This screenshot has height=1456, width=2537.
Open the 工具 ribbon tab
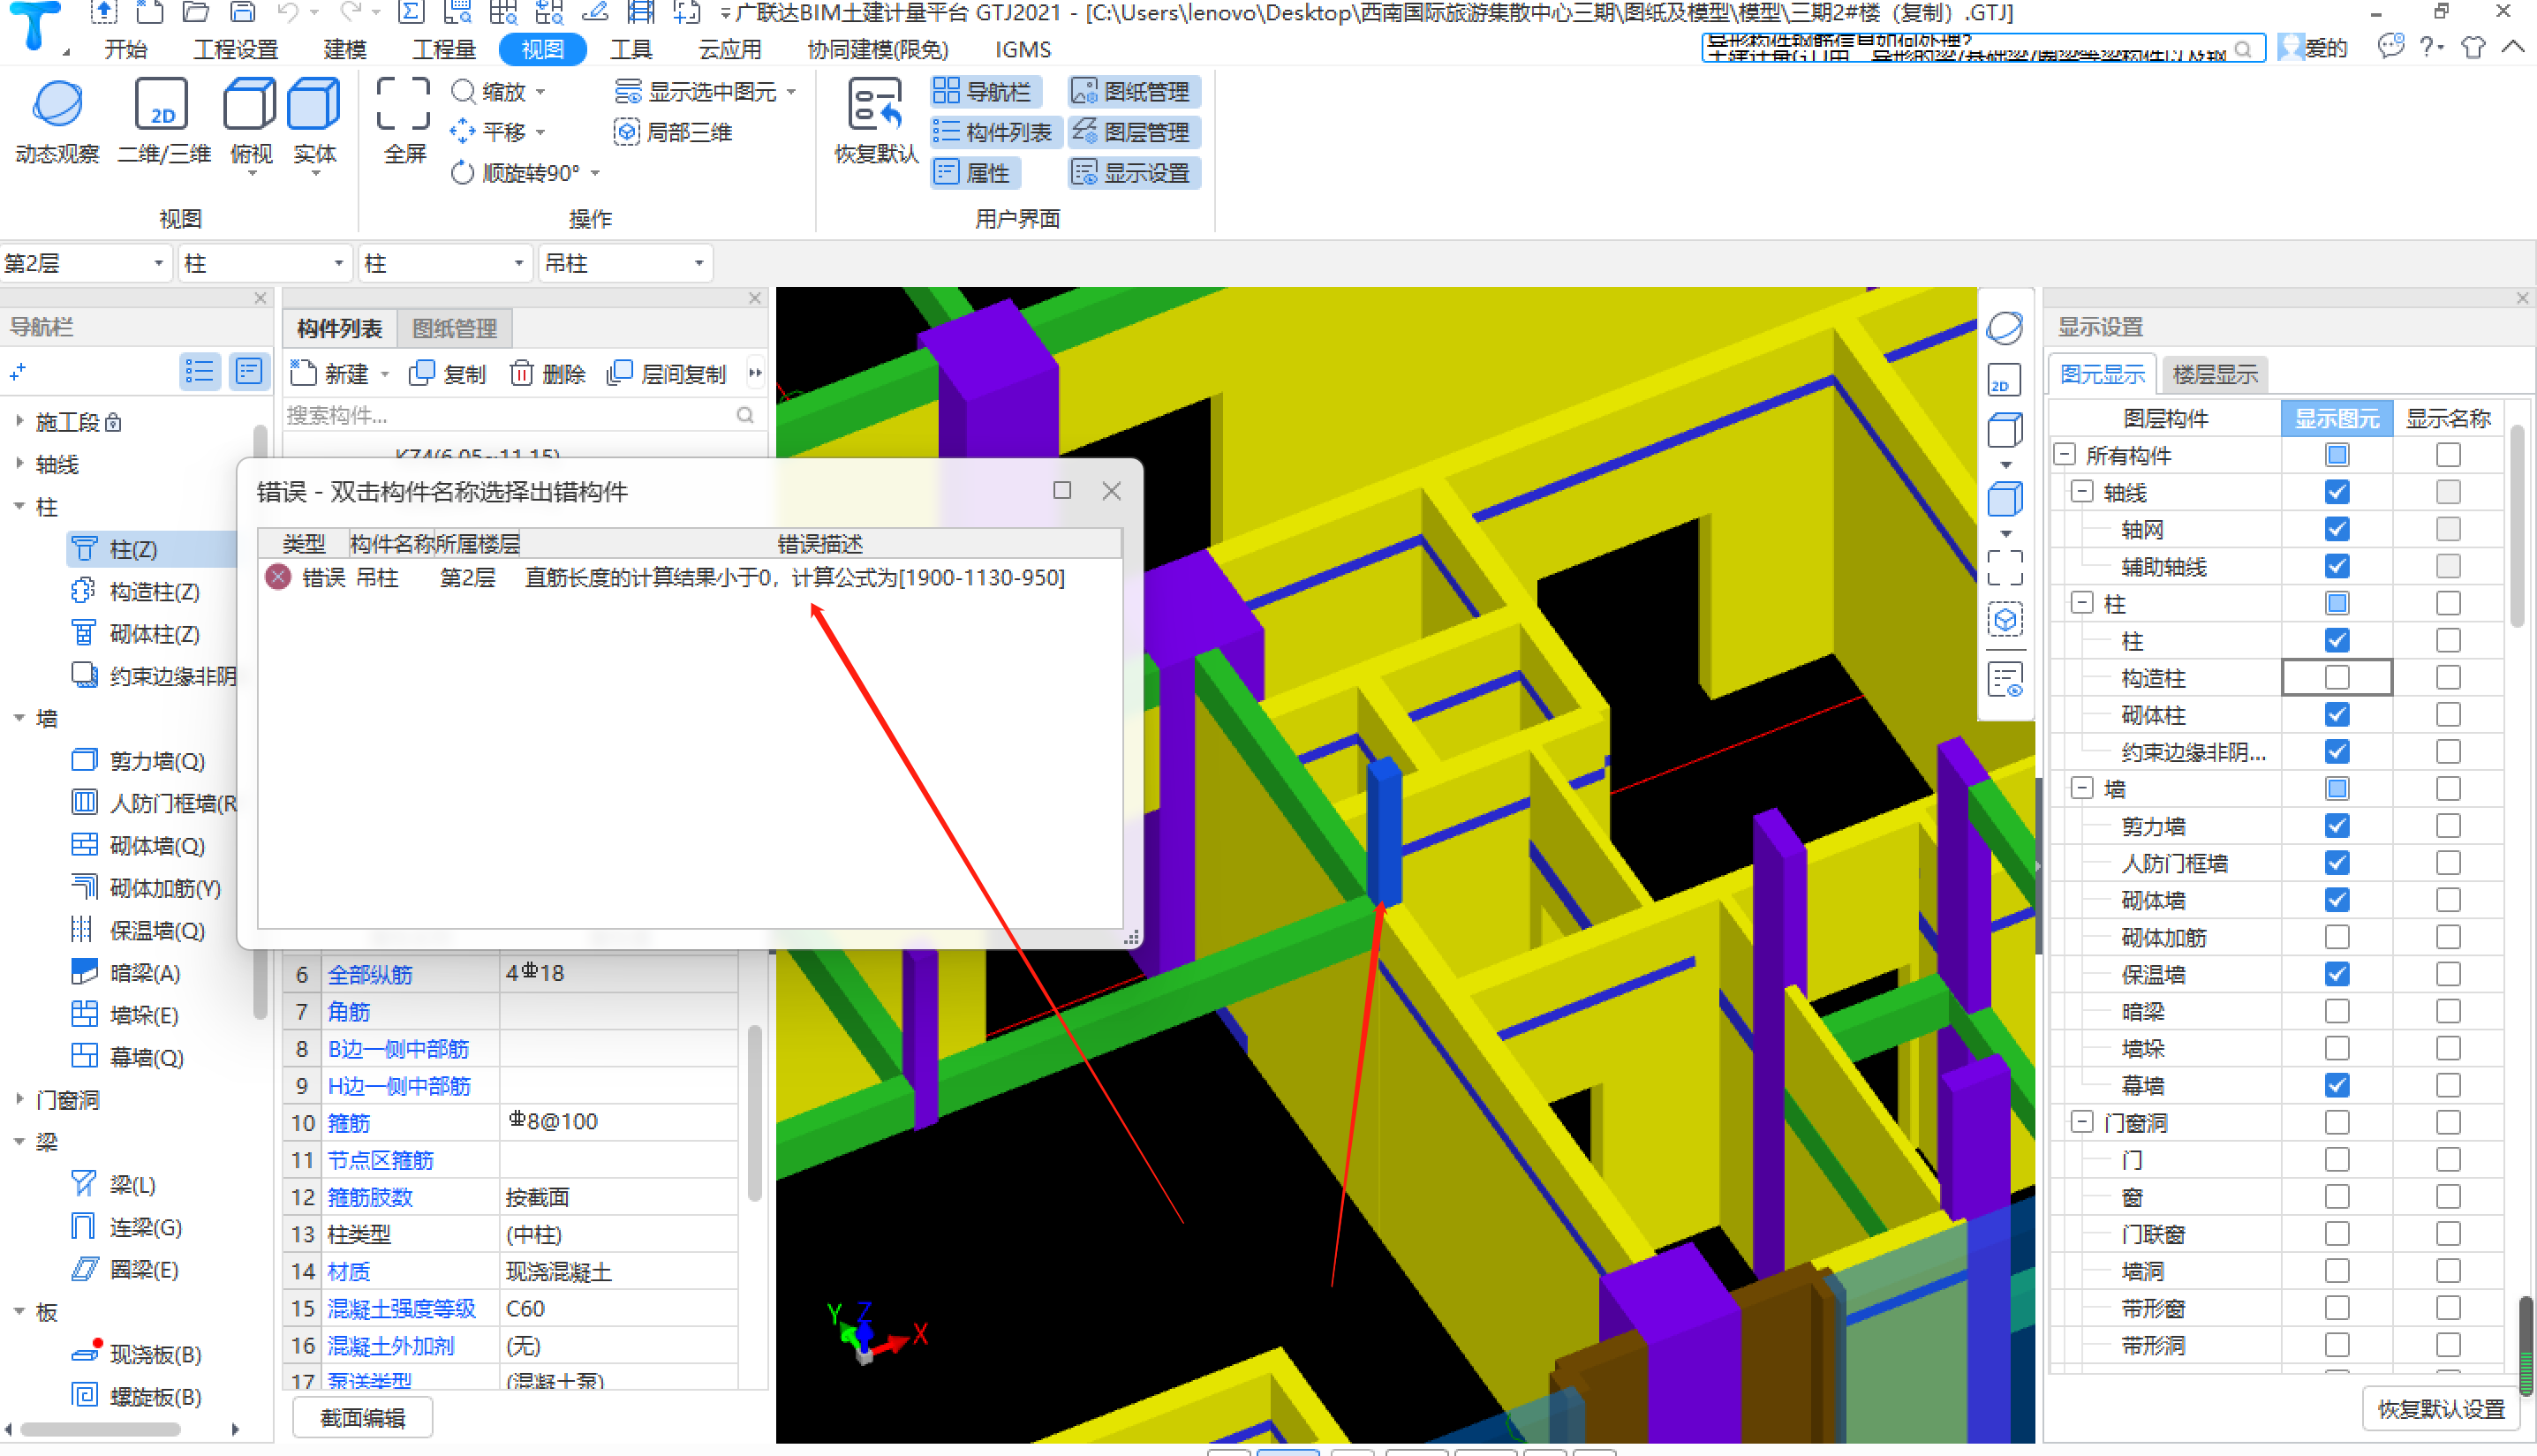pos(631,49)
